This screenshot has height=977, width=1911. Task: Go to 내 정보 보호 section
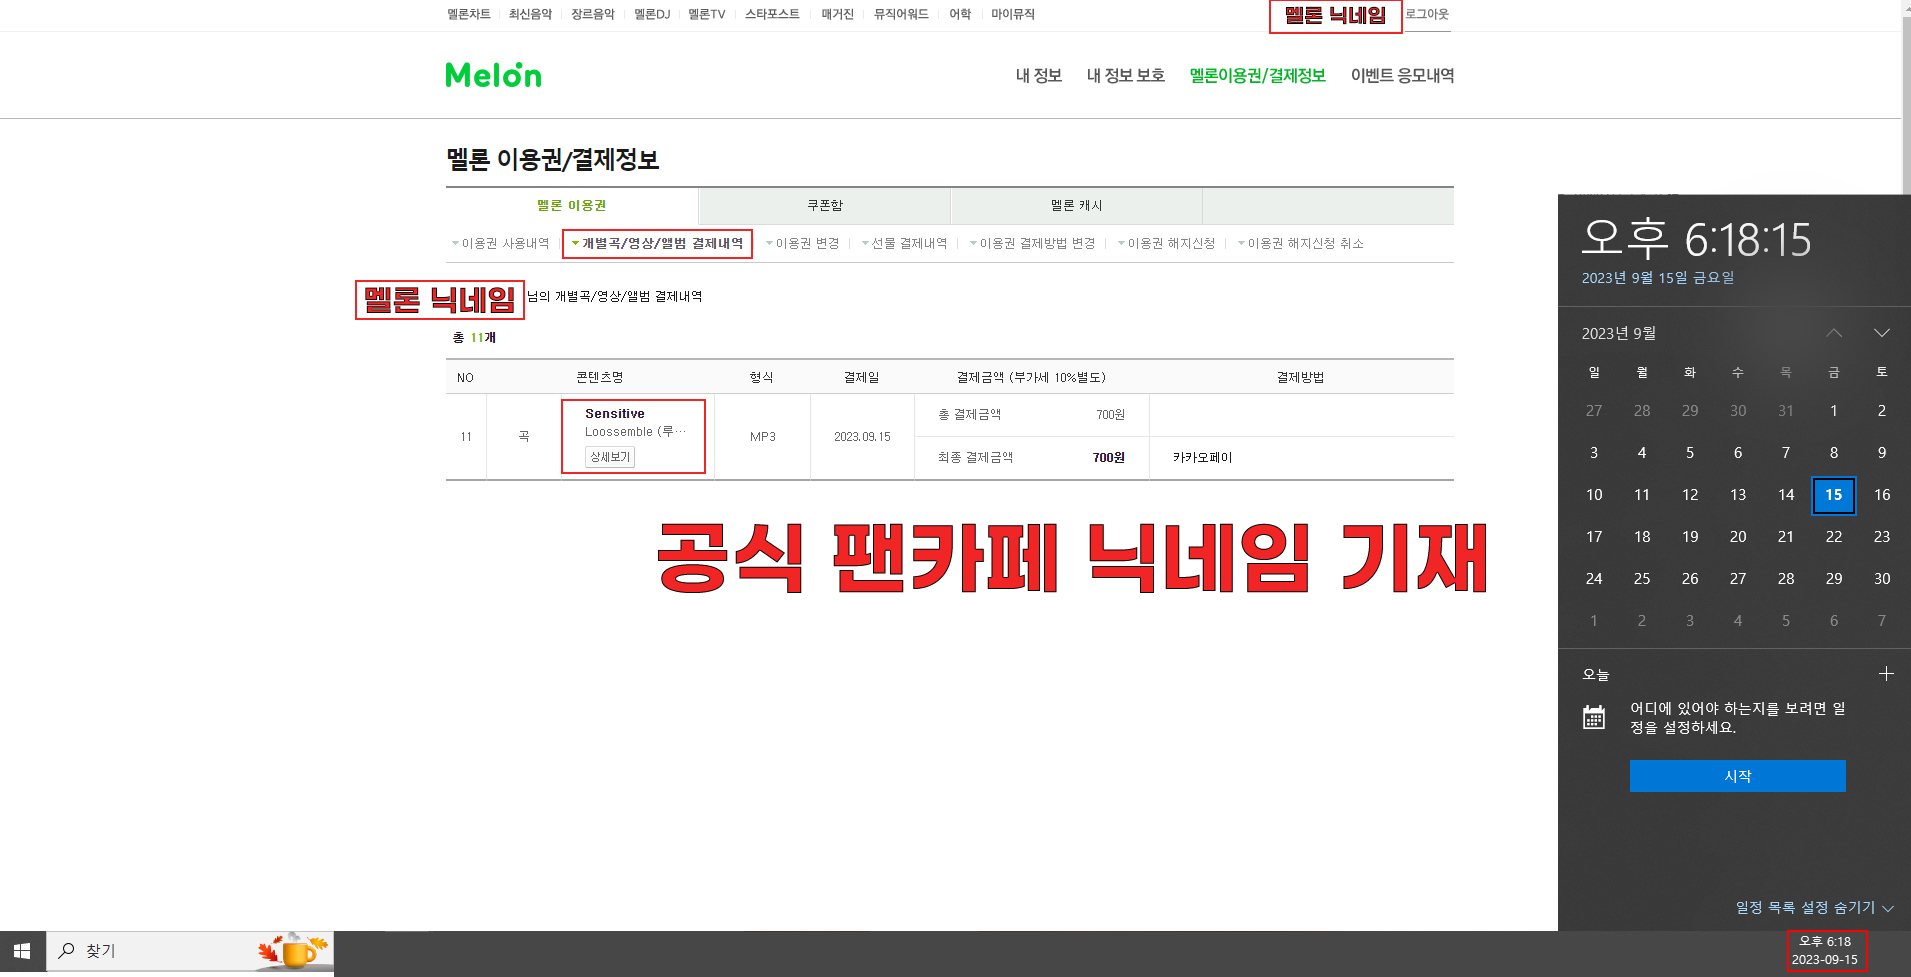(1126, 76)
